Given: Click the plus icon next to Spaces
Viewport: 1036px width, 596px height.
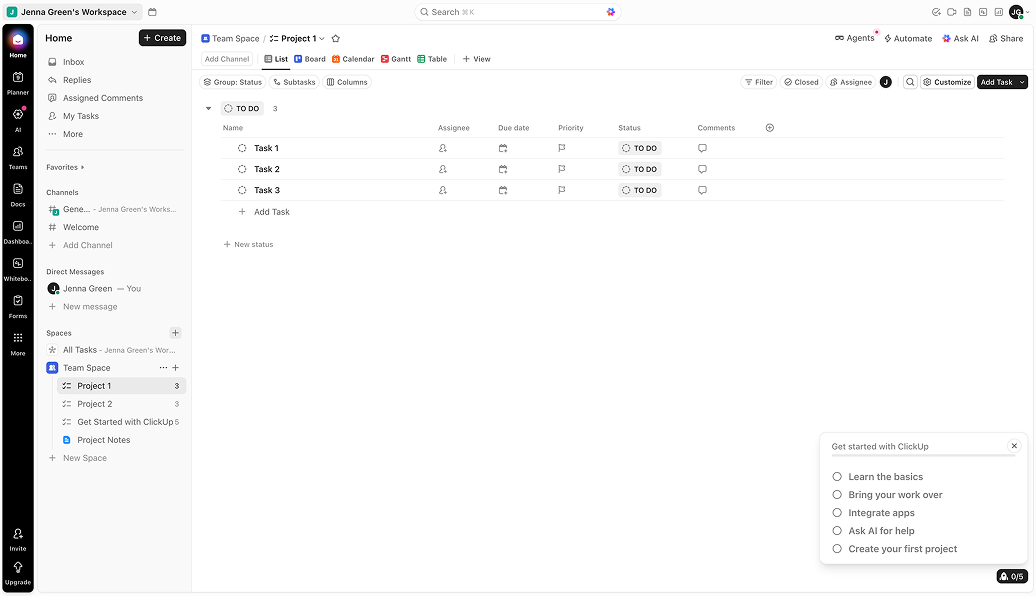Looking at the screenshot, I should pos(175,333).
